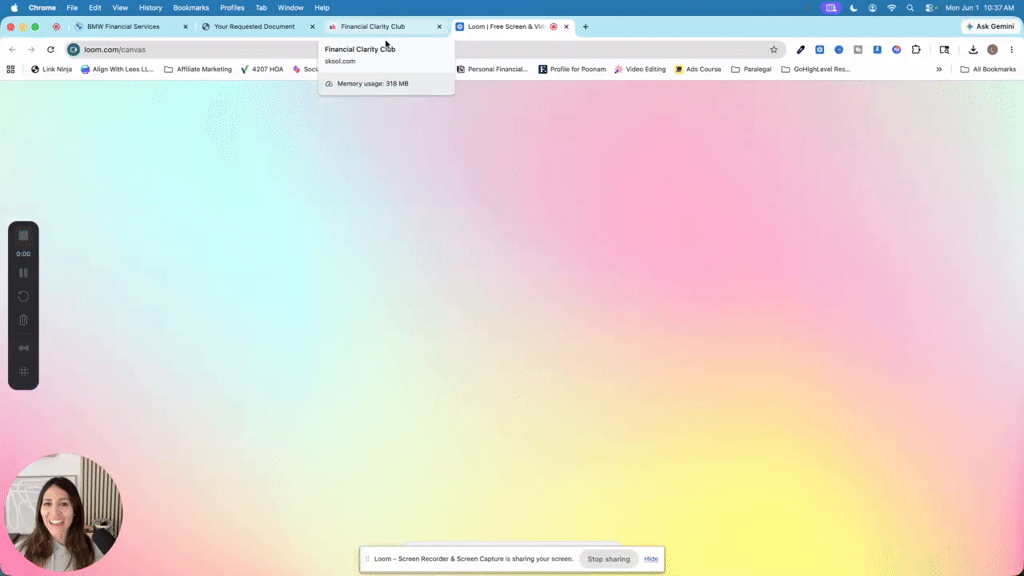Screen dimensions: 1024x576
Task: Close the Financial Clarity Club tab
Action: coord(440,27)
